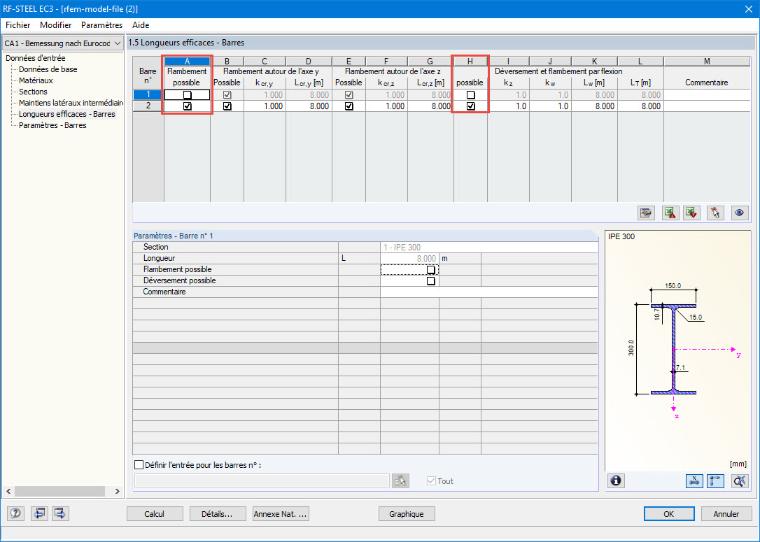Click the effective length settings icon above parameters

[x=646, y=212]
